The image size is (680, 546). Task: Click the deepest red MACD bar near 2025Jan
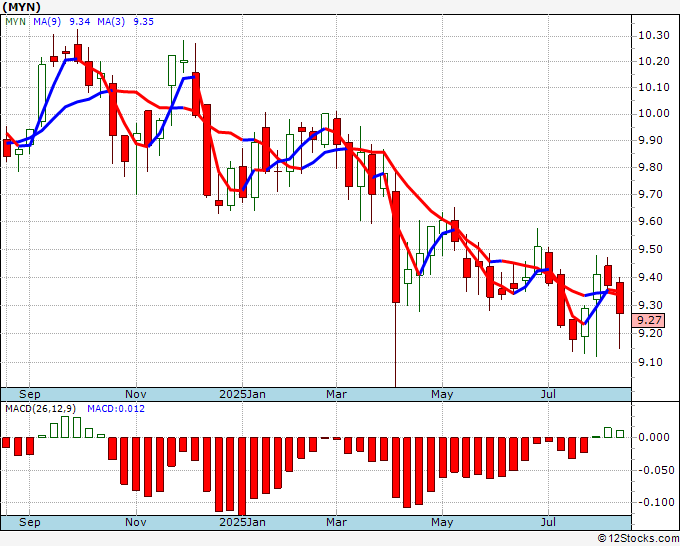(x=242, y=476)
